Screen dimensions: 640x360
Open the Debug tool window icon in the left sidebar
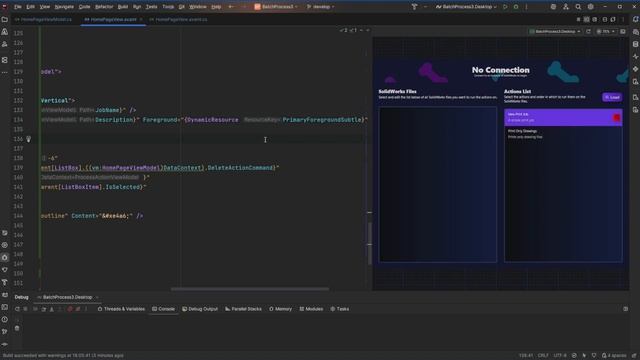click(x=5, y=258)
